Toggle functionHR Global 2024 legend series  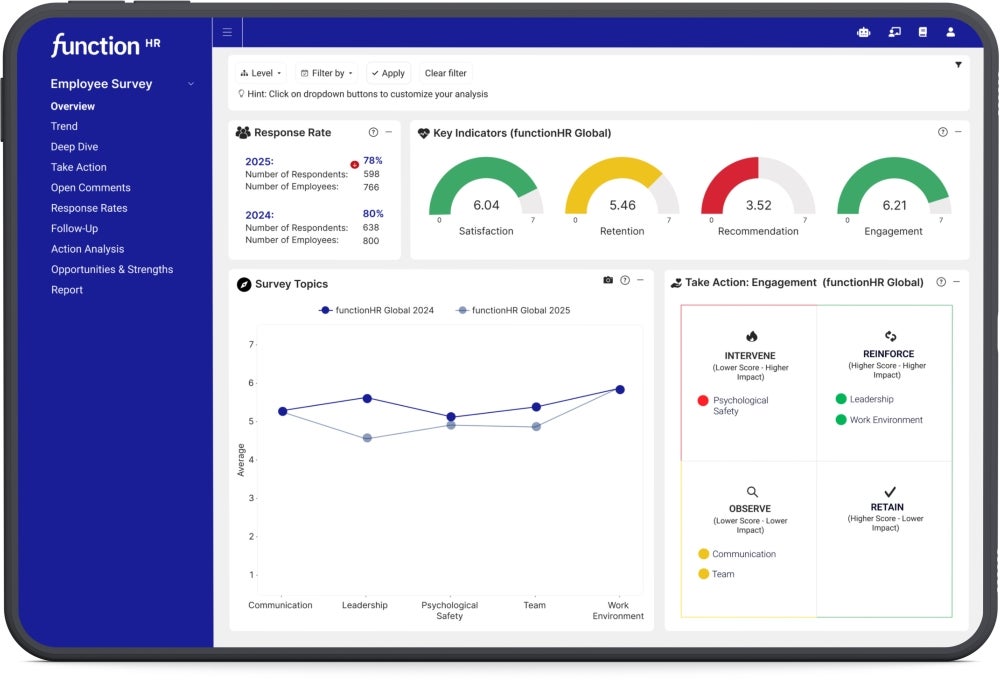click(x=376, y=310)
